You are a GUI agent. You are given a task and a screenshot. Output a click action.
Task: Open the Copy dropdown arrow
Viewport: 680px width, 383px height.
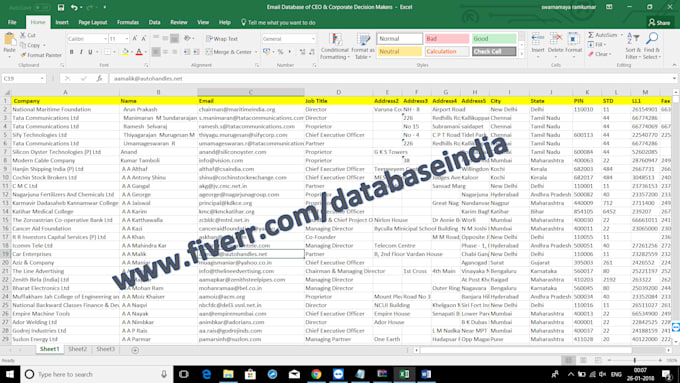click(x=44, y=45)
